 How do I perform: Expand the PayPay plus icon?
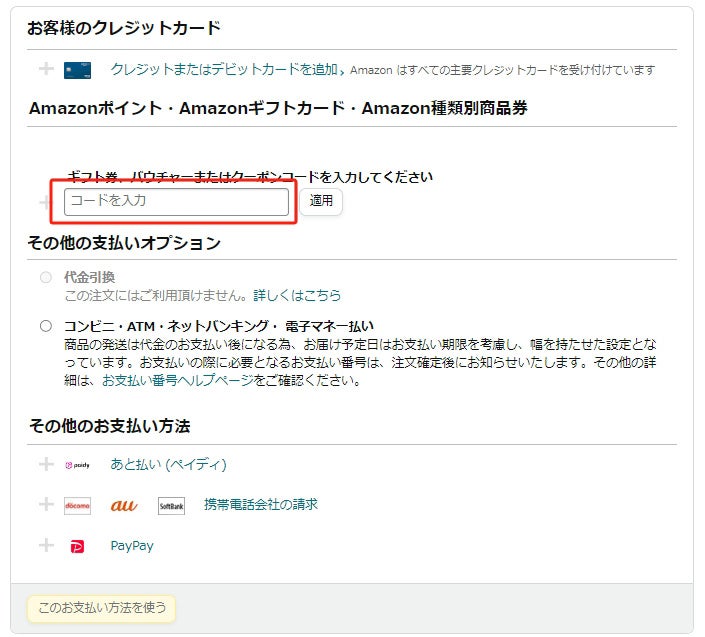(46, 545)
